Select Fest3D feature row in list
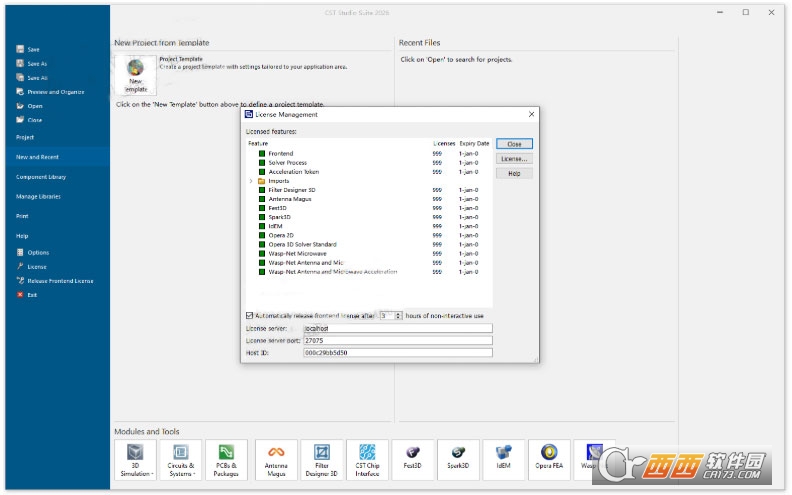 [369, 208]
